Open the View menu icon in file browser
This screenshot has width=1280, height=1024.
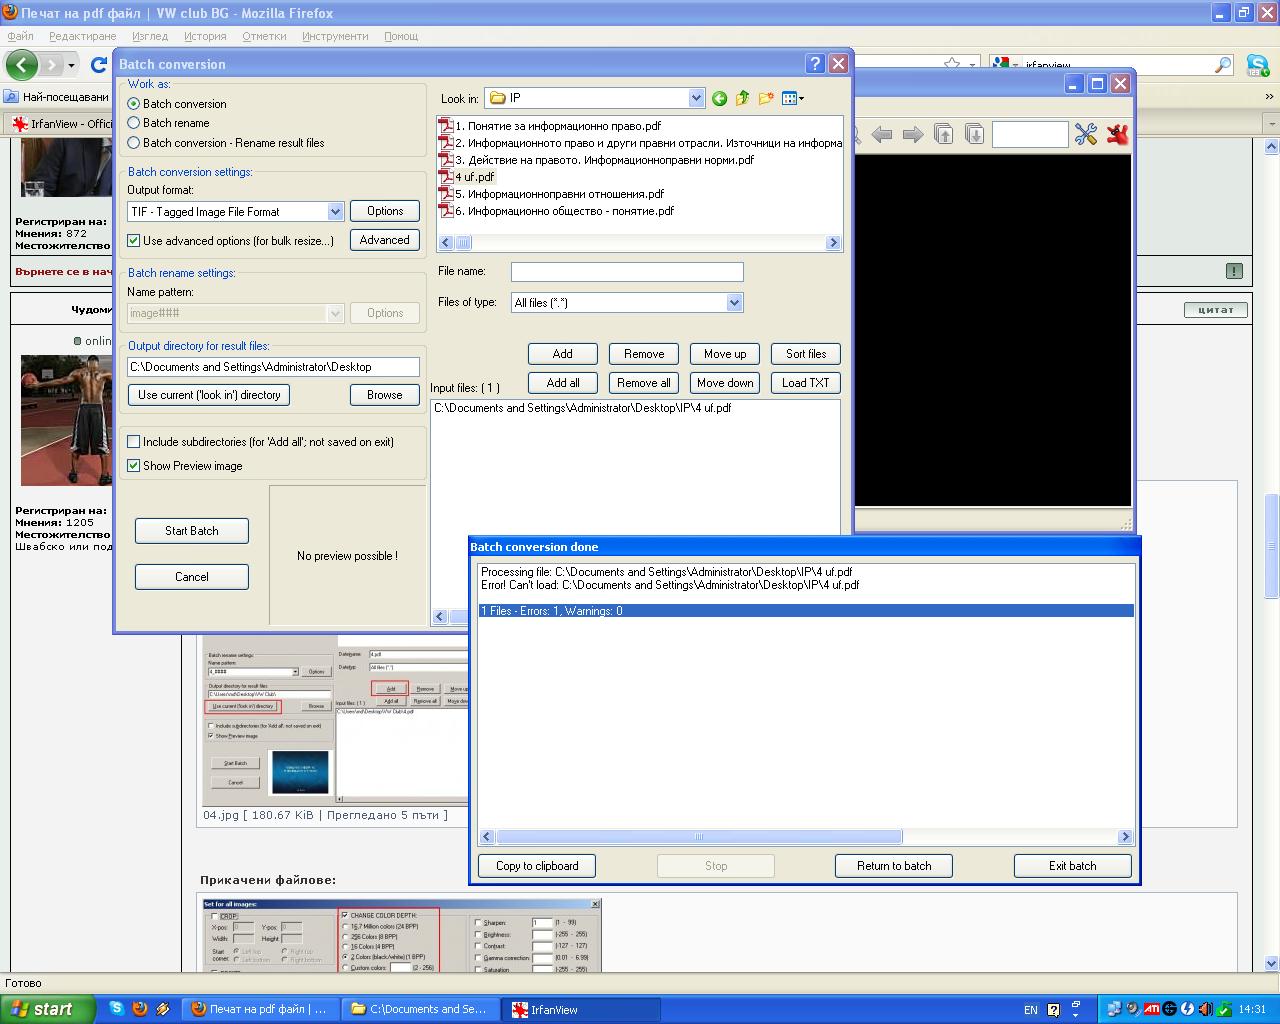(x=792, y=98)
